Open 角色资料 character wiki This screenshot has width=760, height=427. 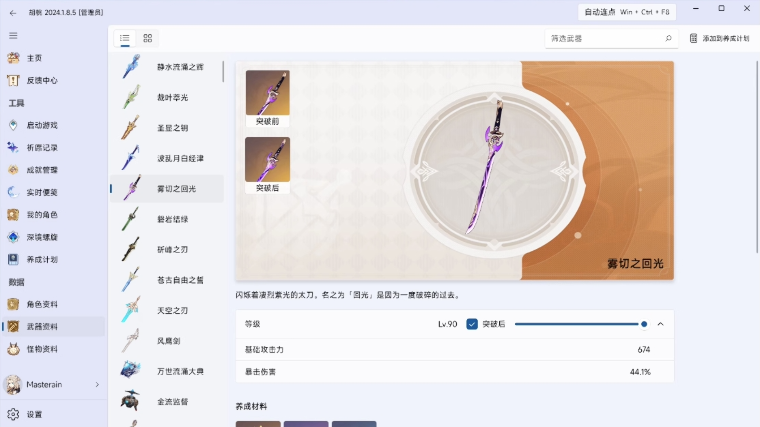pyautogui.click(x=53, y=304)
